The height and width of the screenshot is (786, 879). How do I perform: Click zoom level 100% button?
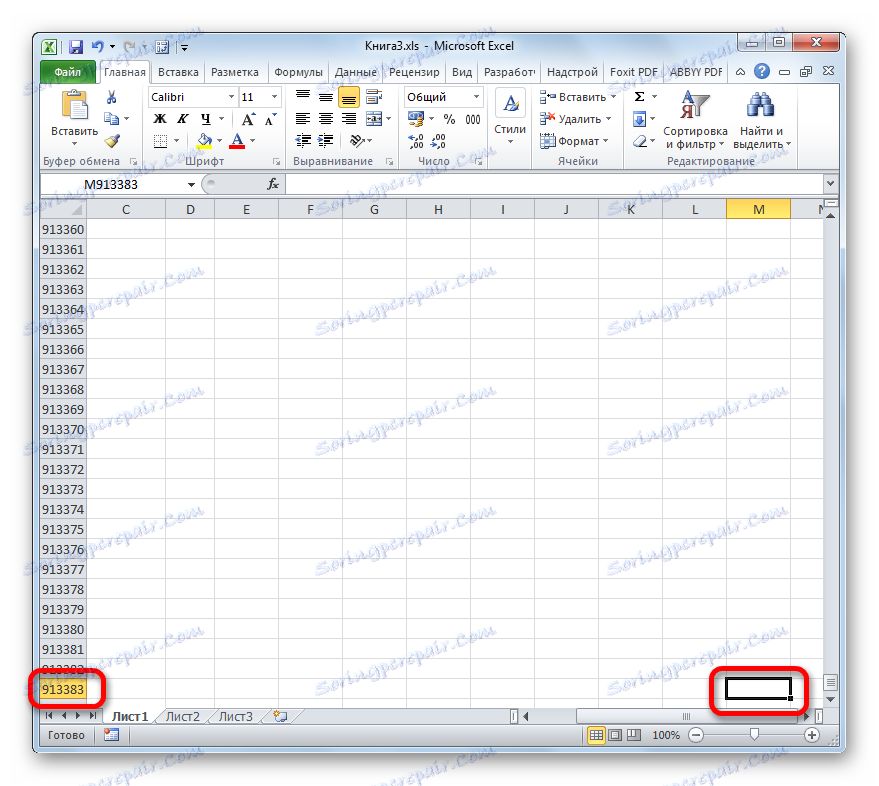coord(666,735)
